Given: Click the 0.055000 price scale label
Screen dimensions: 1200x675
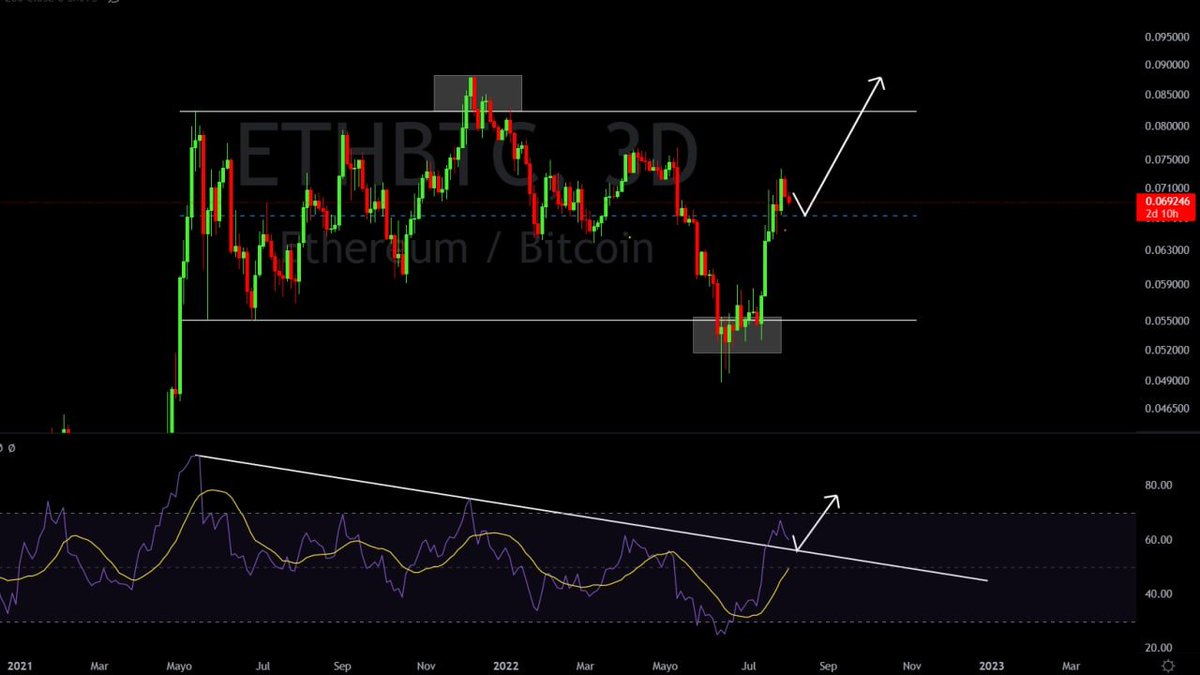Looking at the screenshot, I should pos(1167,320).
